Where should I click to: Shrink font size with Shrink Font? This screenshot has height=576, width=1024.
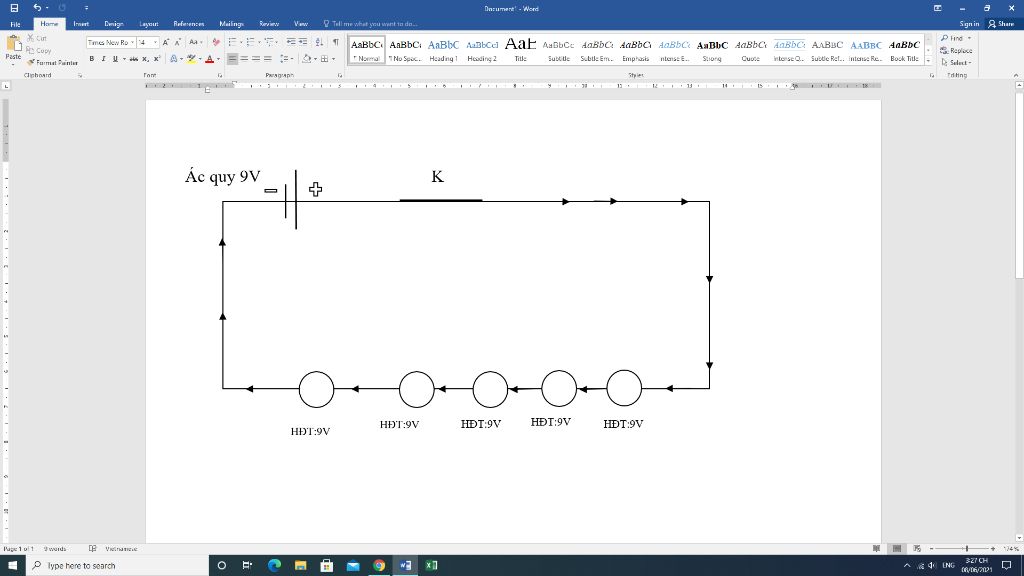(x=178, y=42)
